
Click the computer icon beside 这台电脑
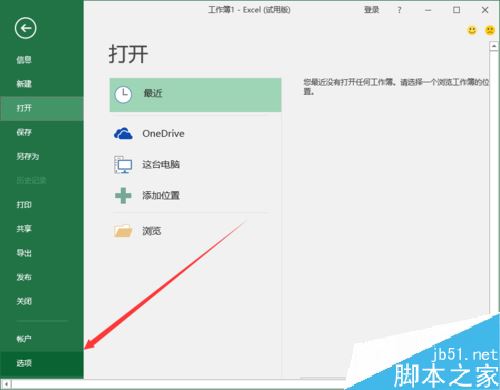pyautogui.click(x=123, y=165)
